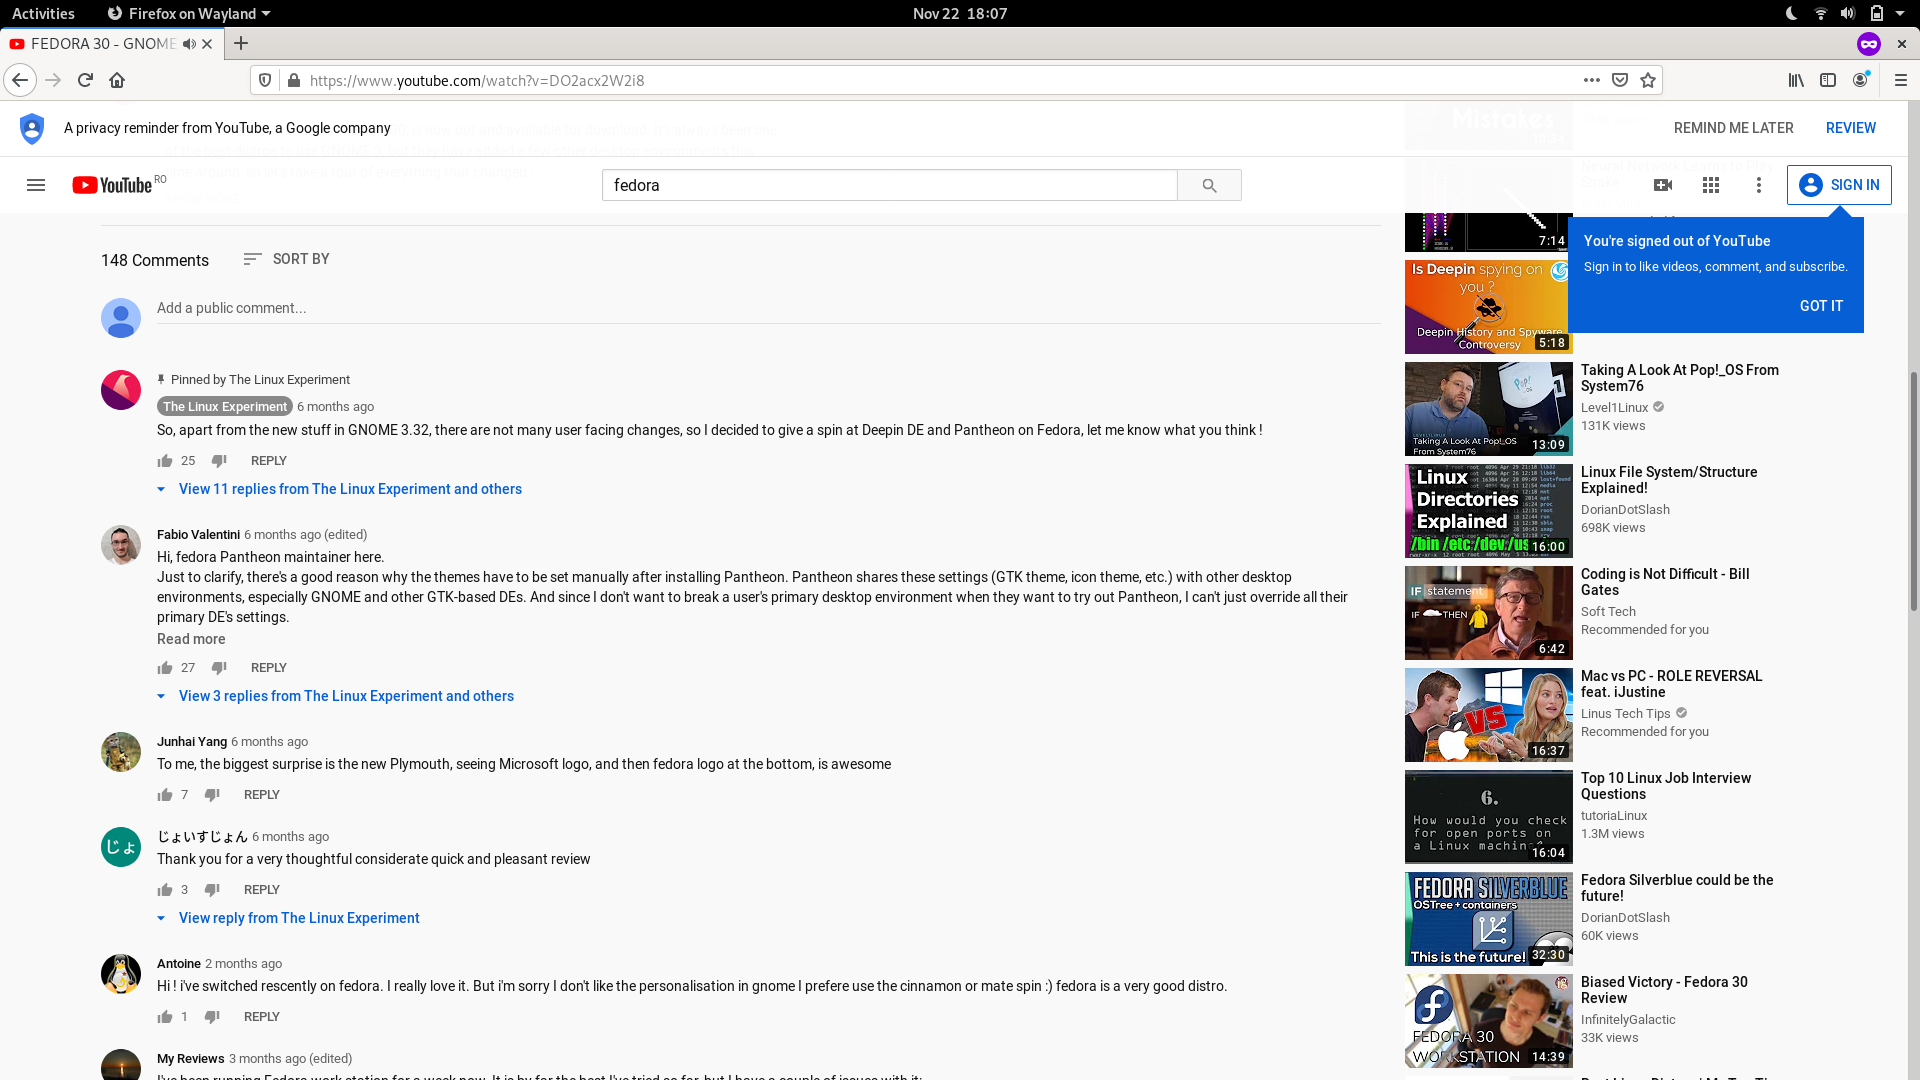1920x1080 pixels.
Task: Reply to Junhai Yang's comment
Action: [x=261, y=795]
